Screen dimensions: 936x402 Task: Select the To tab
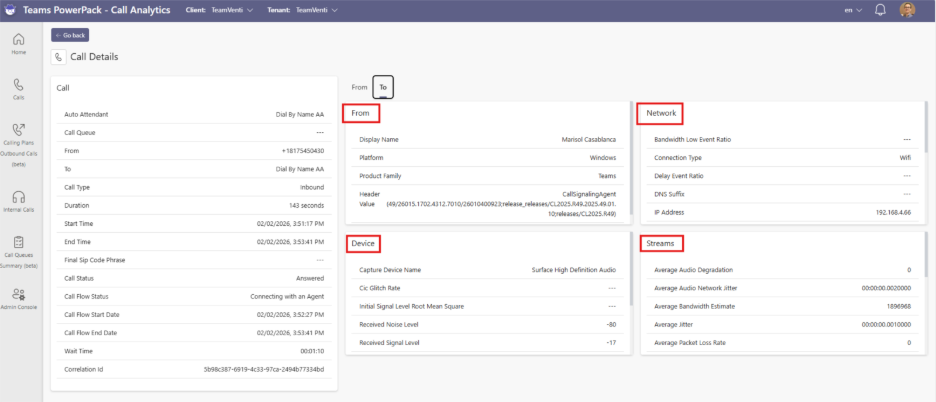coord(383,88)
